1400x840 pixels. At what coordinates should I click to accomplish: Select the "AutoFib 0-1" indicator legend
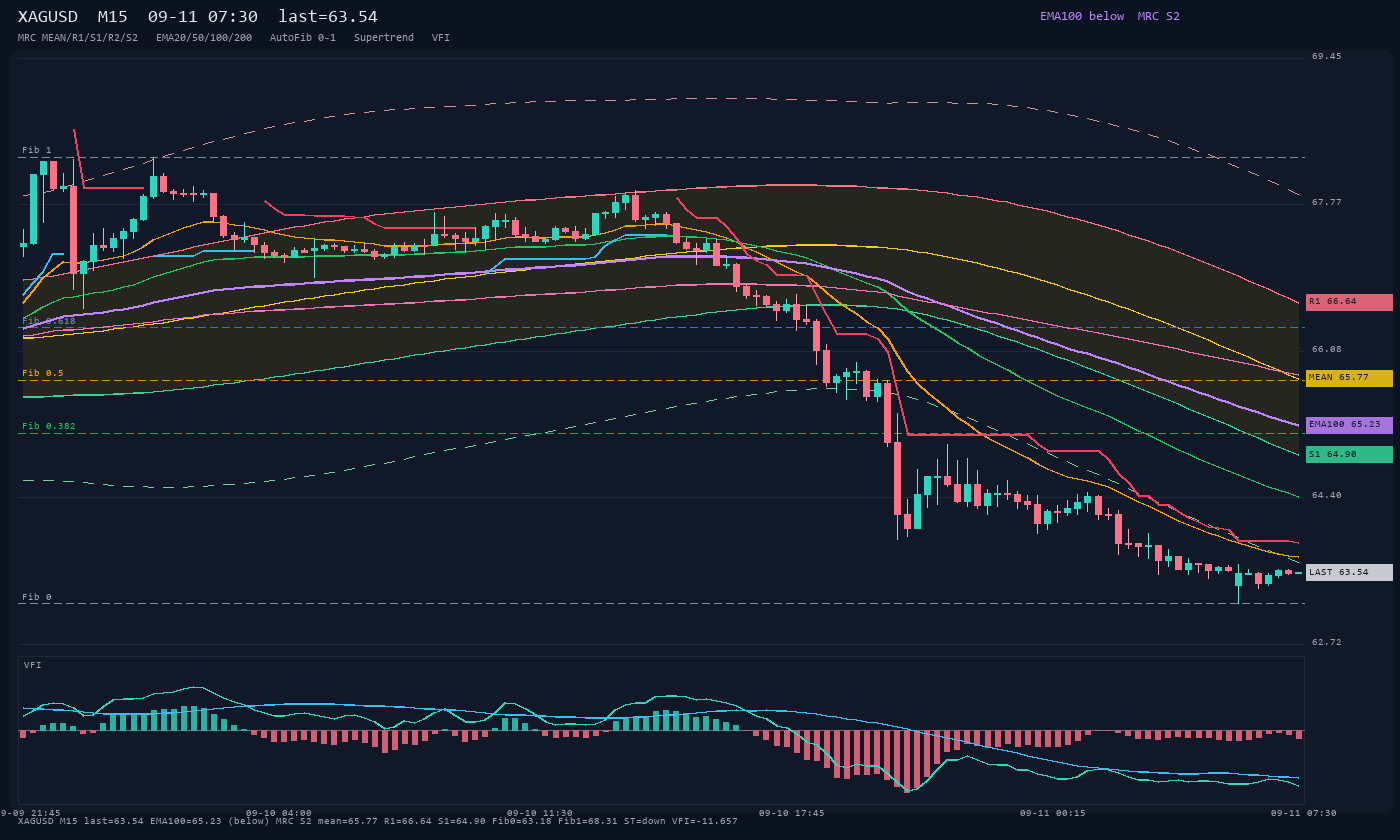pyautogui.click(x=303, y=38)
